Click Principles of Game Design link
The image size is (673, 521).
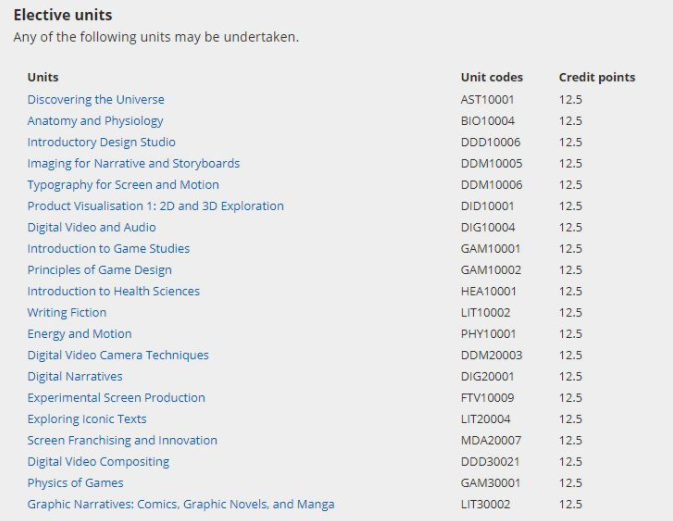[x=100, y=270]
